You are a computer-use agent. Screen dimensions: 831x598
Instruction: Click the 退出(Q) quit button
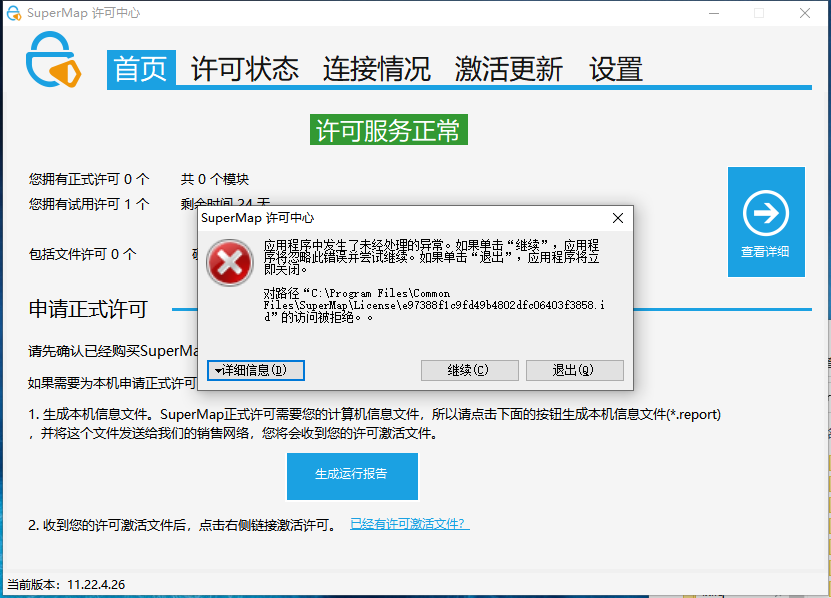coord(574,370)
